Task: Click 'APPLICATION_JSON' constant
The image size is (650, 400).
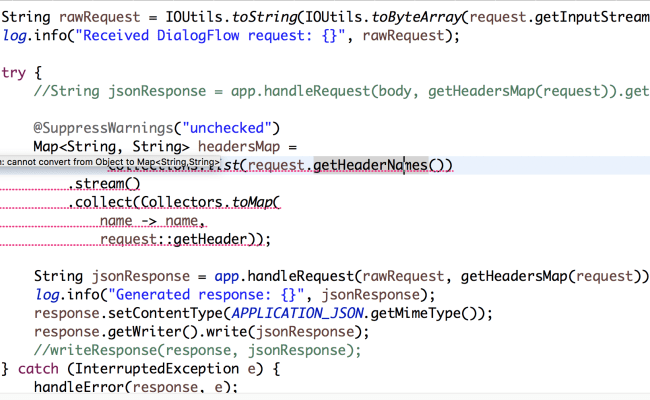Action: [298, 313]
